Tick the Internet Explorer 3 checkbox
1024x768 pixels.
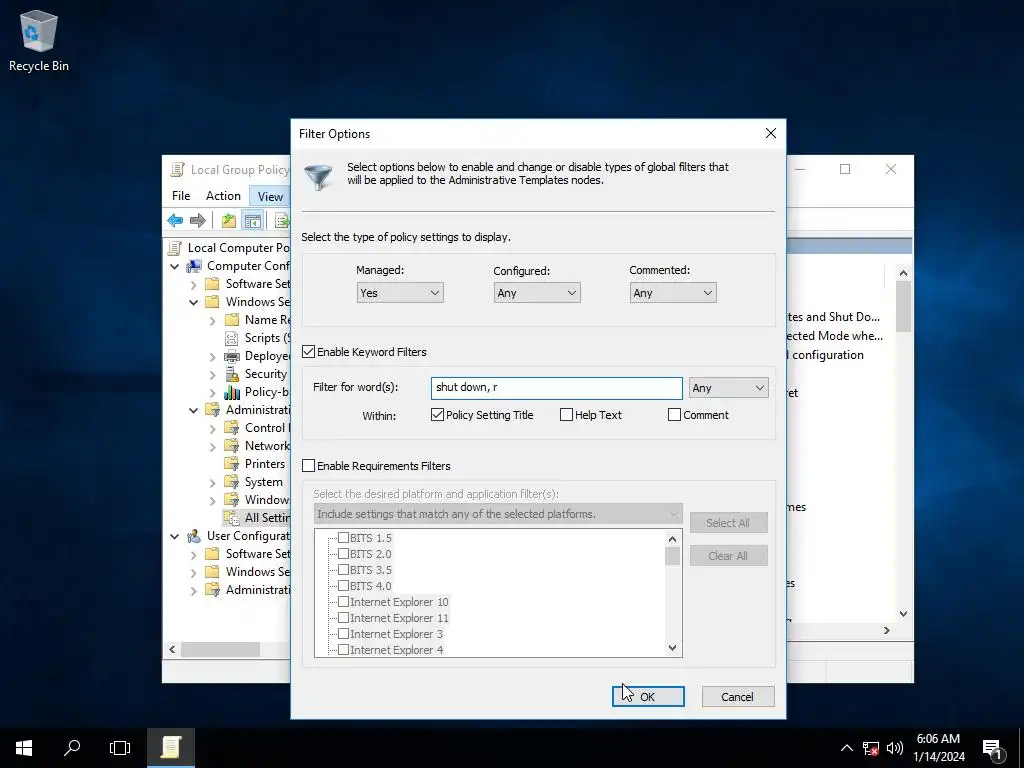pos(343,634)
